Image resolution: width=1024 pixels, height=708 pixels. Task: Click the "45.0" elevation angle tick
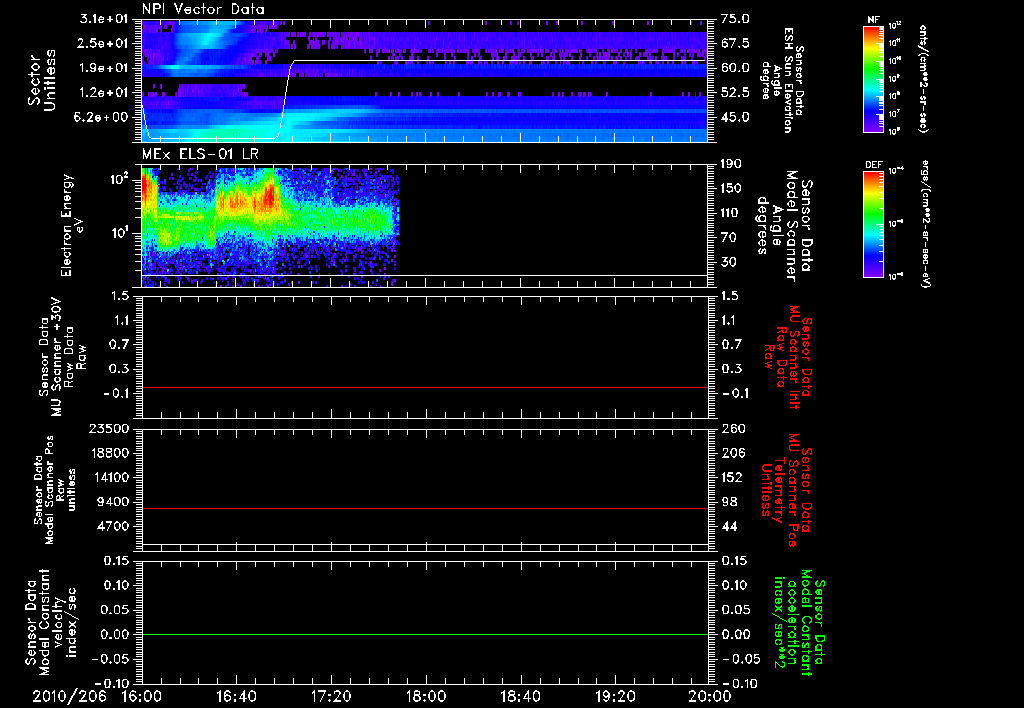[735, 117]
